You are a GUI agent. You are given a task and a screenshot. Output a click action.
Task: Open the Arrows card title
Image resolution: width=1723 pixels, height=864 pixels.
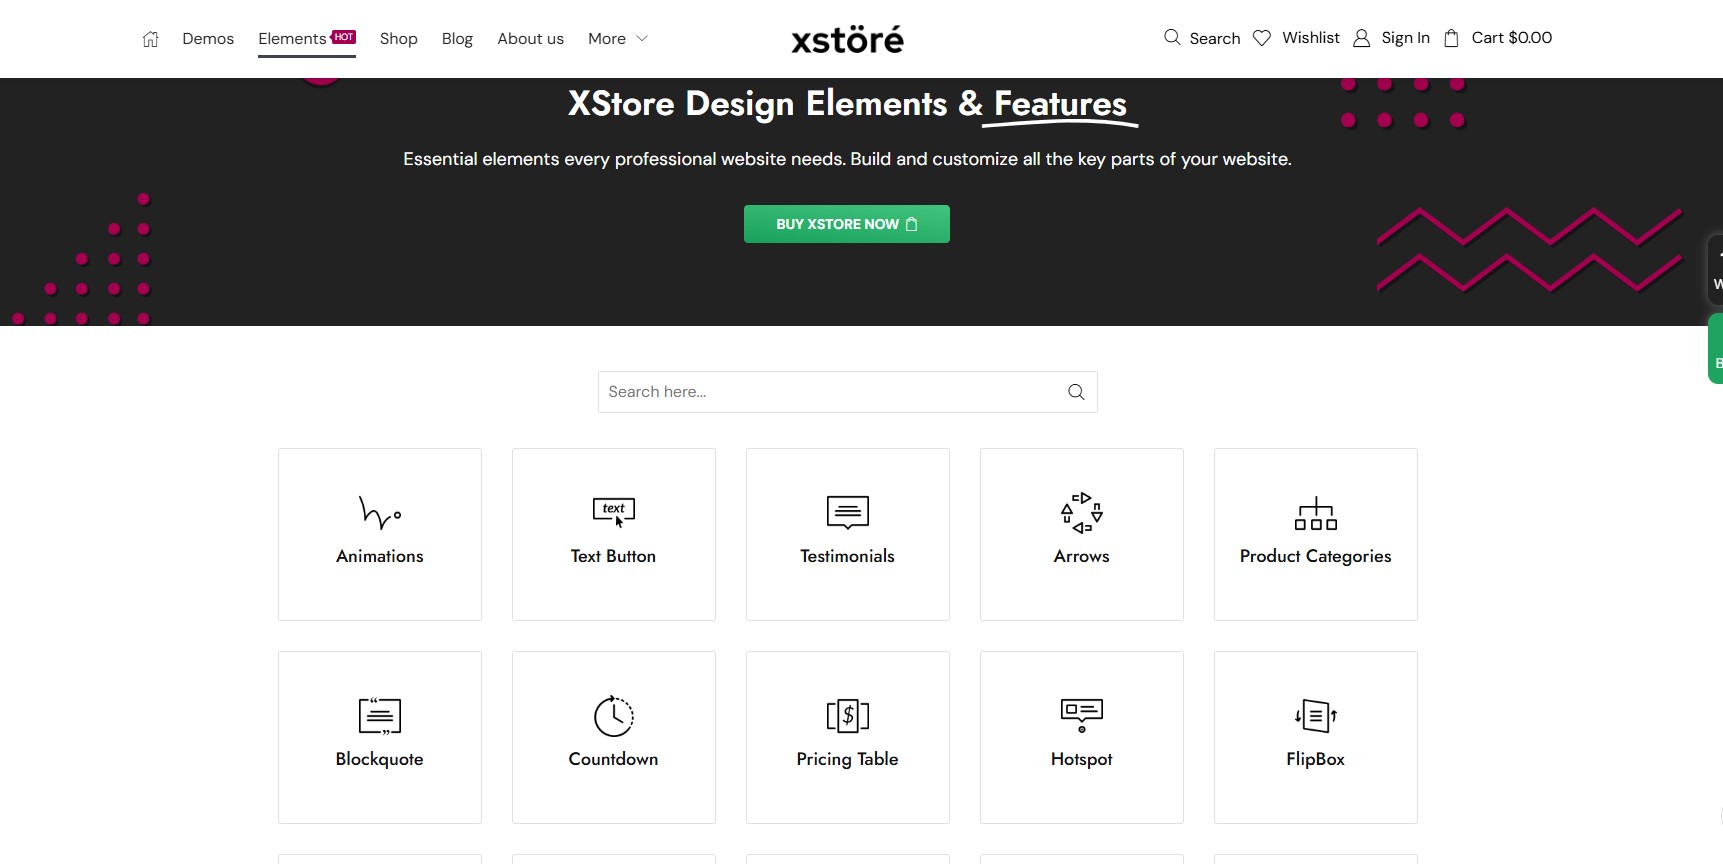tap(1082, 556)
